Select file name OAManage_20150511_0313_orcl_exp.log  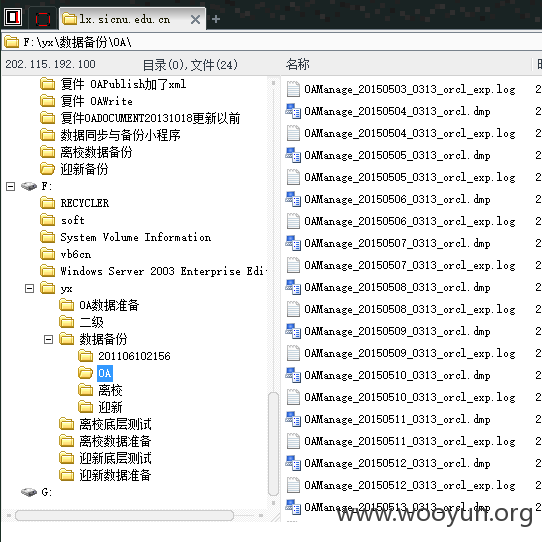(410, 441)
